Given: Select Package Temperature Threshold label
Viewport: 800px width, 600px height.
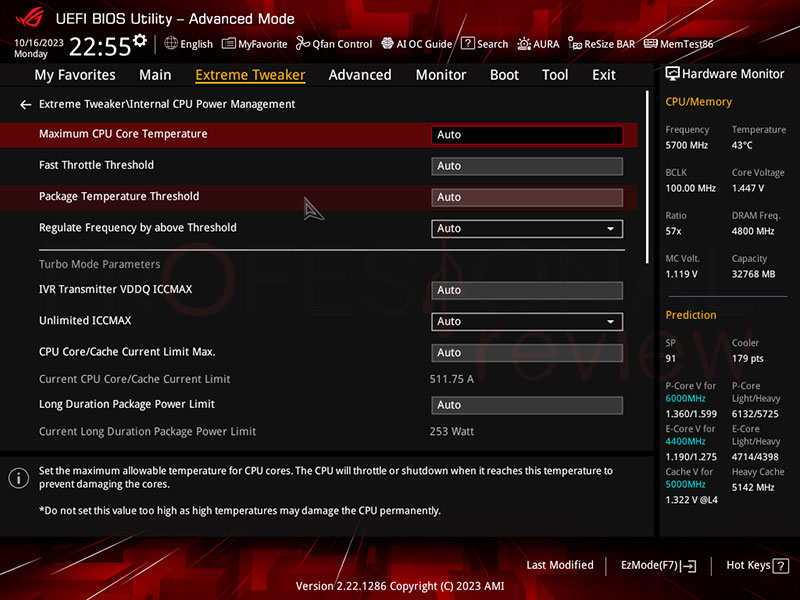Looking at the screenshot, I should pyautogui.click(x=119, y=196).
